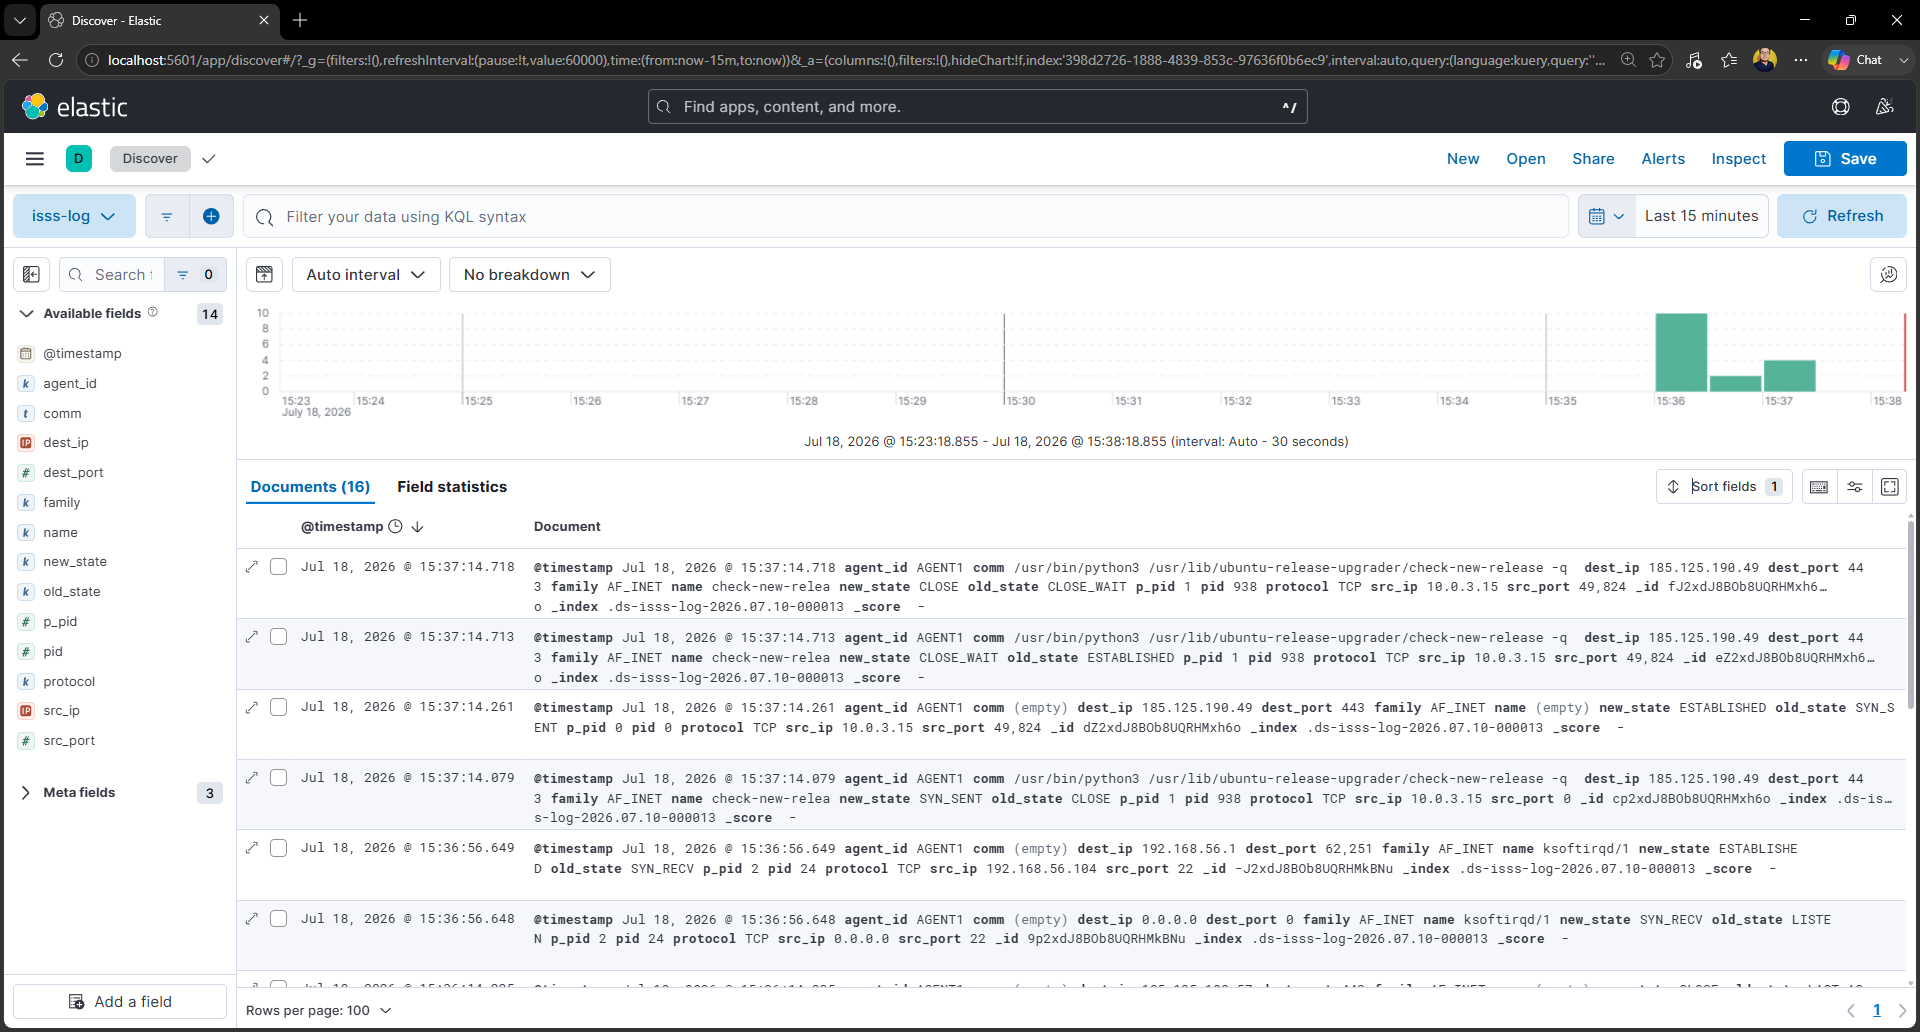Hide the chart with the toggle icon
Screen dimensions: 1920x1032
264,274
